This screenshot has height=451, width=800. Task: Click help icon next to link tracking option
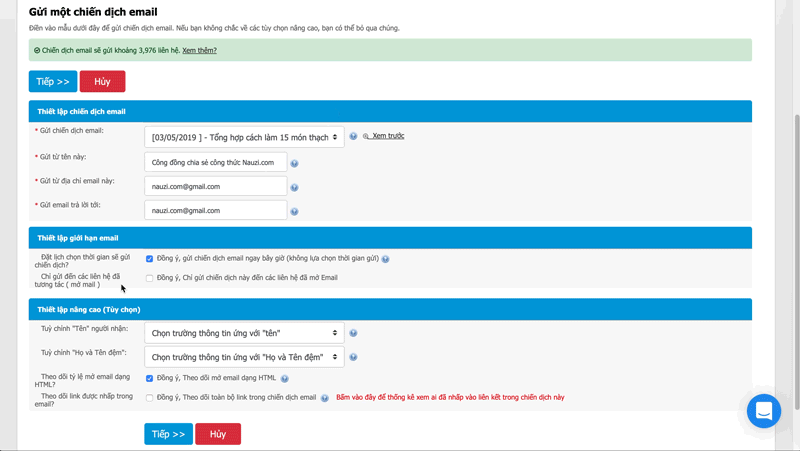click(325, 398)
